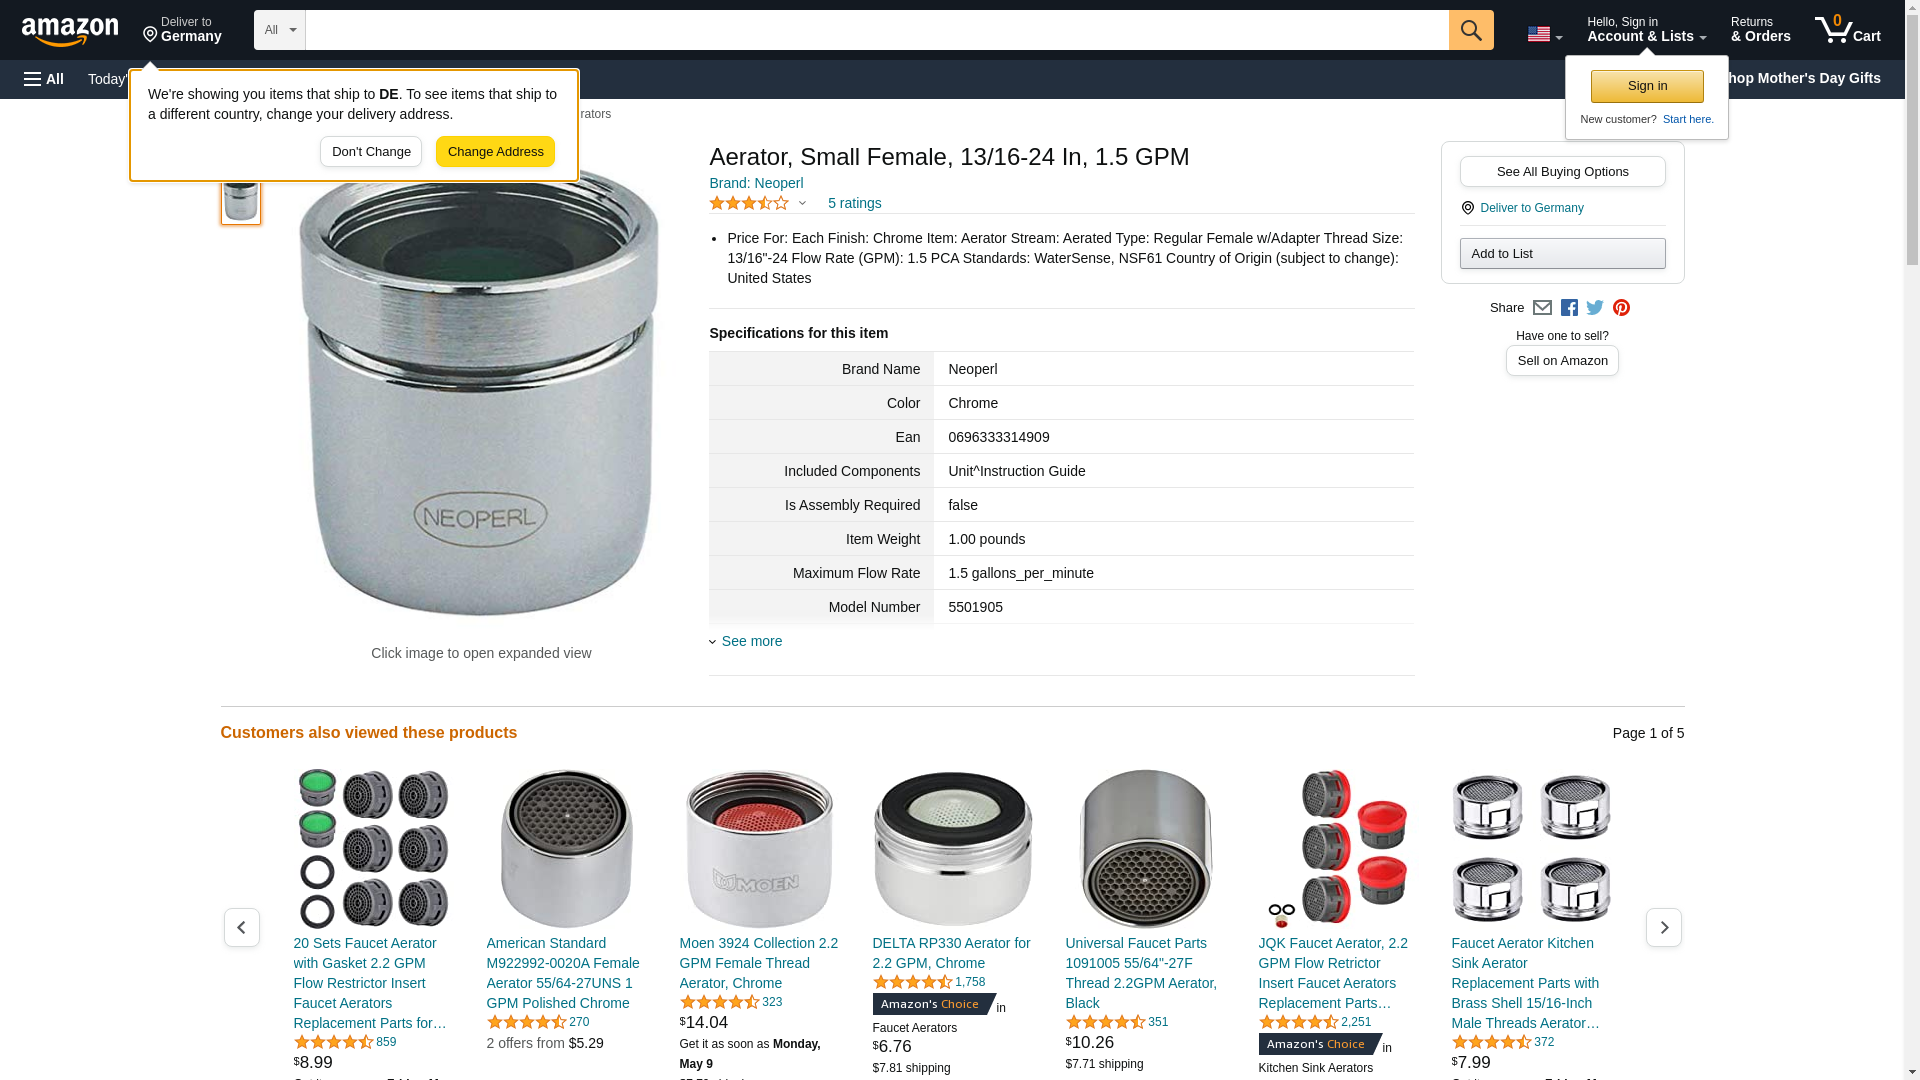Image resolution: width=1920 pixels, height=1080 pixels.
Task: Click the Amazon logo
Action: point(70,31)
